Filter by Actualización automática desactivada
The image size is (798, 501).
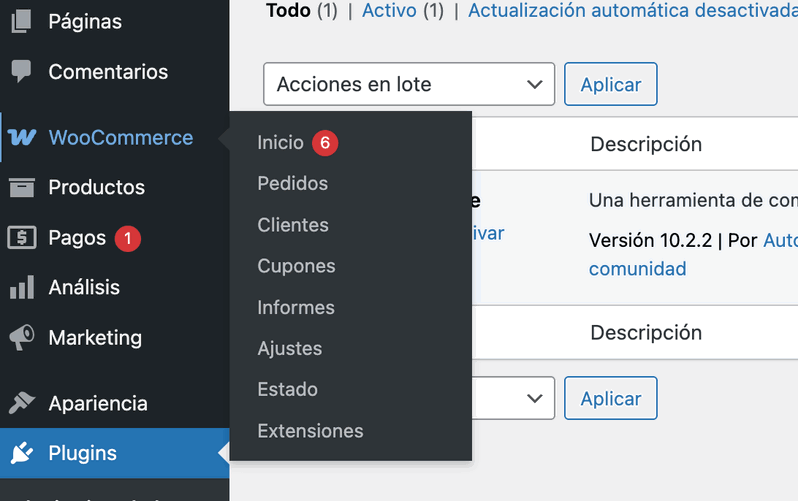click(633, 10)
